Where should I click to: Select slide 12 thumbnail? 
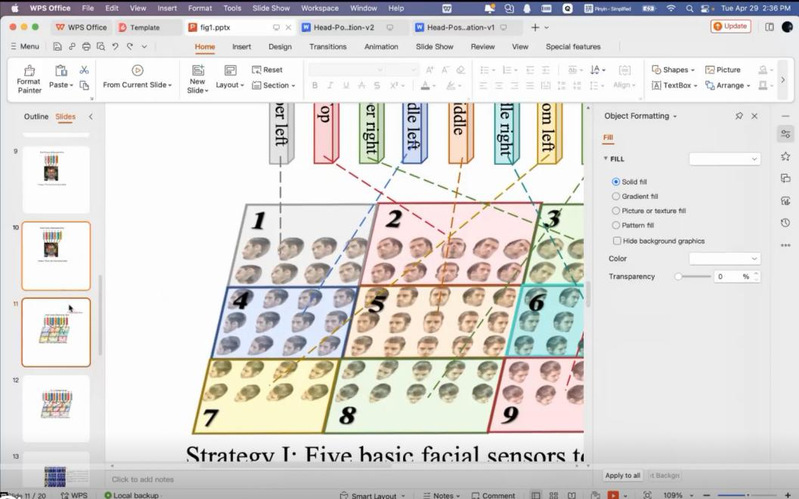pyautogui.click(x=56, y=408)
